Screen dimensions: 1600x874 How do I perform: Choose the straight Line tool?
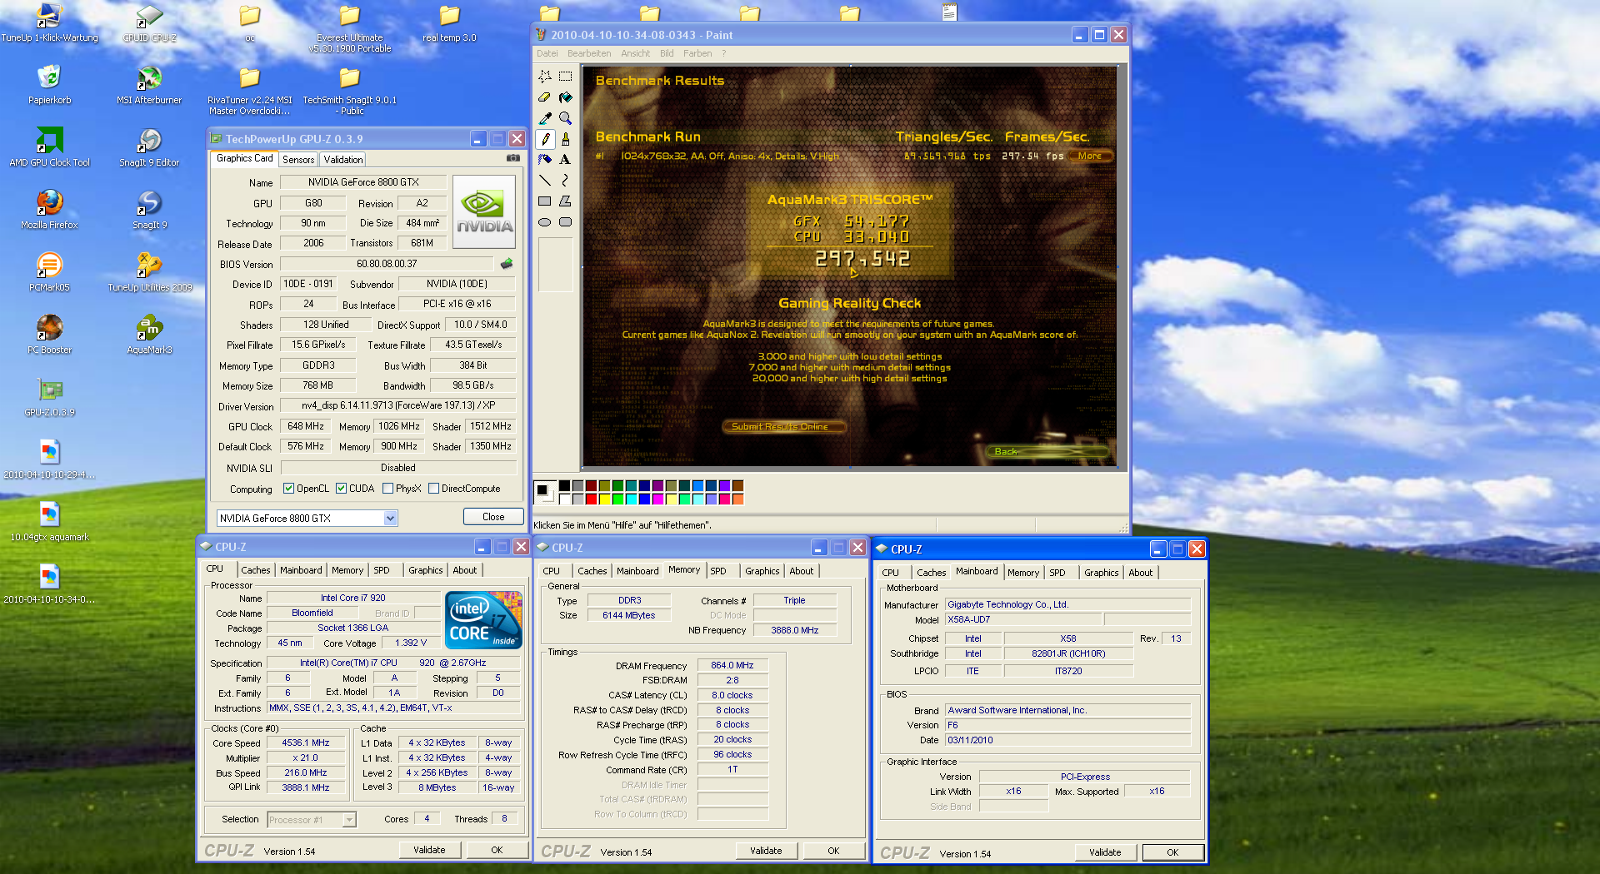[x=545, y=180]
